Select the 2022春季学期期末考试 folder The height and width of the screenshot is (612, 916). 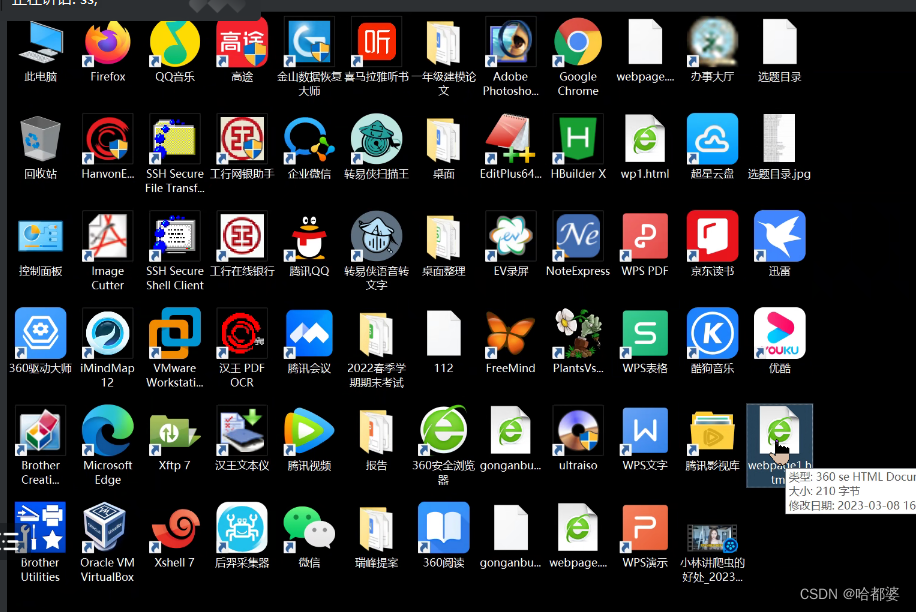[376, 333]
